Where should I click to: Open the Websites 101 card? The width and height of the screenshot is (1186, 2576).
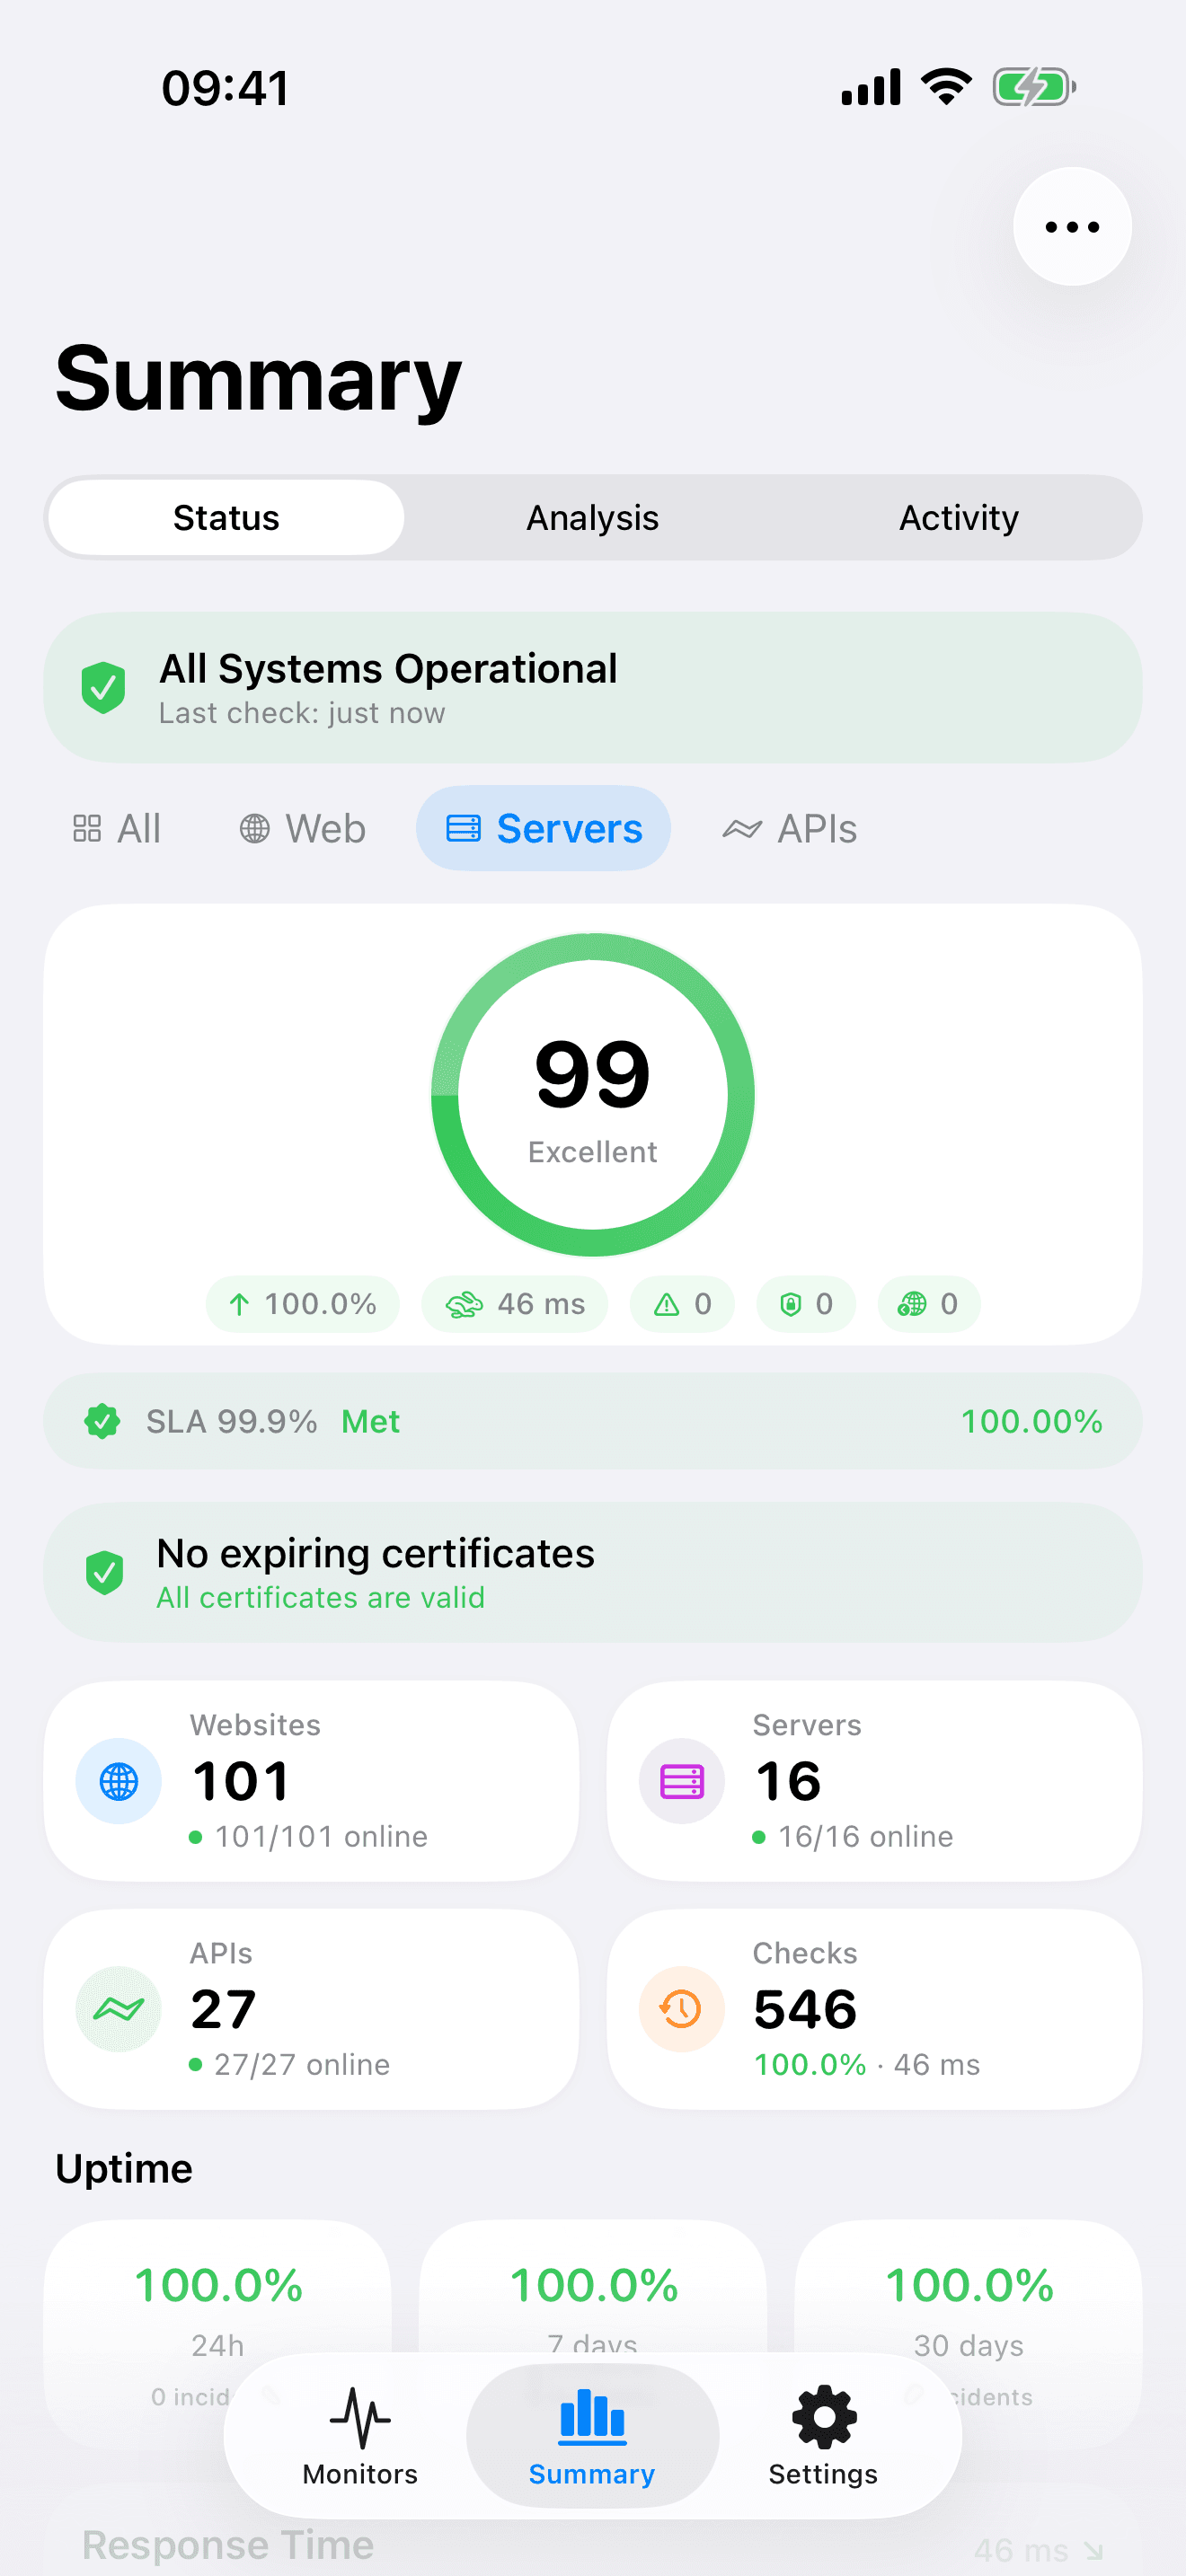[x=311, y=1781]
